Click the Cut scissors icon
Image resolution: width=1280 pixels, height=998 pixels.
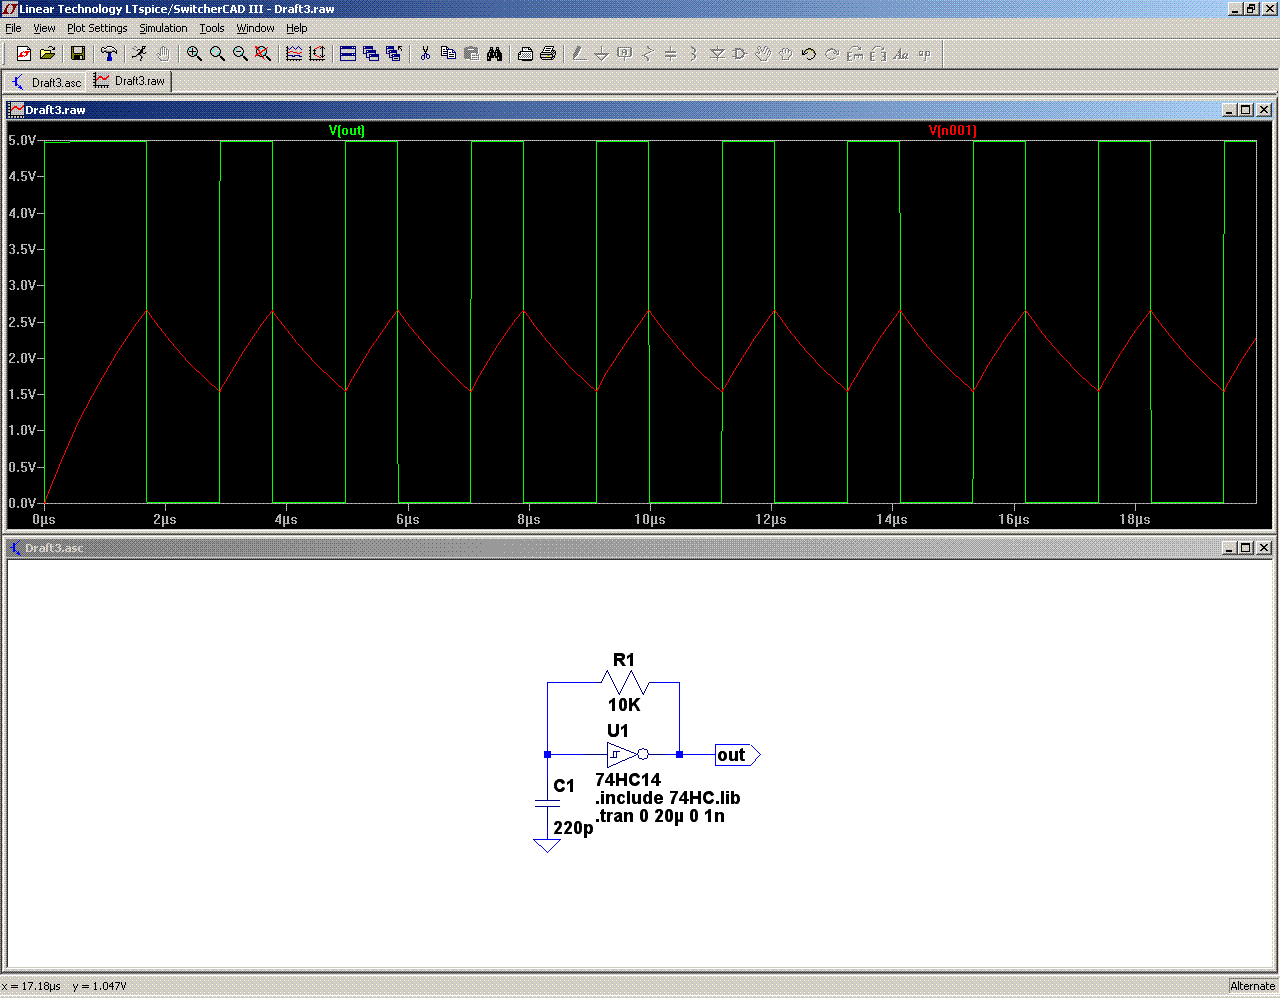coord(425,54)
